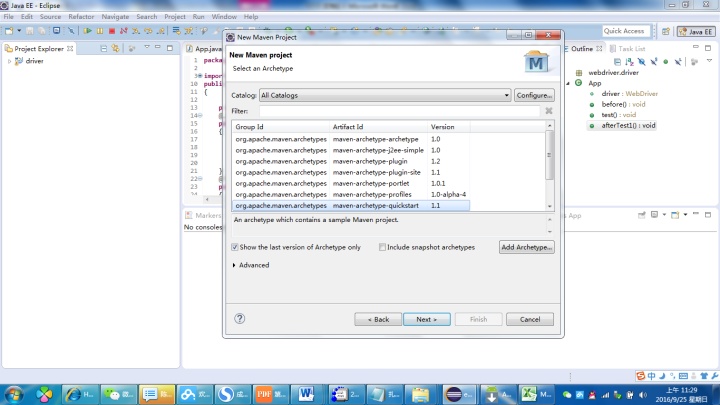Select the maven-archetype-quickstart row
Viewport: 720px width, 405px height.
point(351,206)
